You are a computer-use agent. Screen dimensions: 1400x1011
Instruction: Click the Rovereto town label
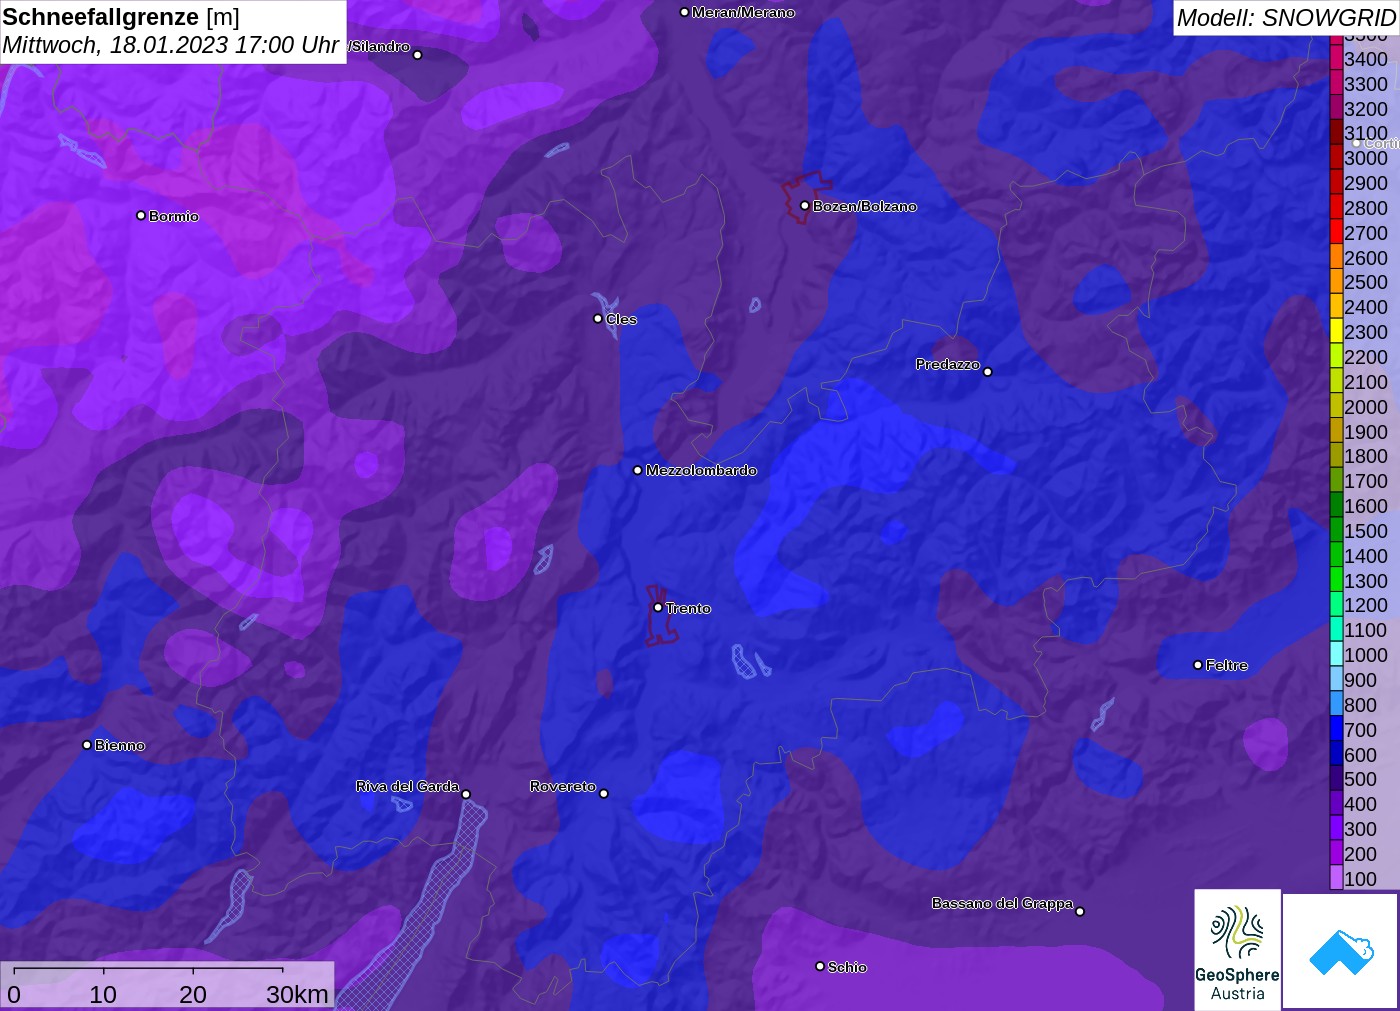coord(563,786)
